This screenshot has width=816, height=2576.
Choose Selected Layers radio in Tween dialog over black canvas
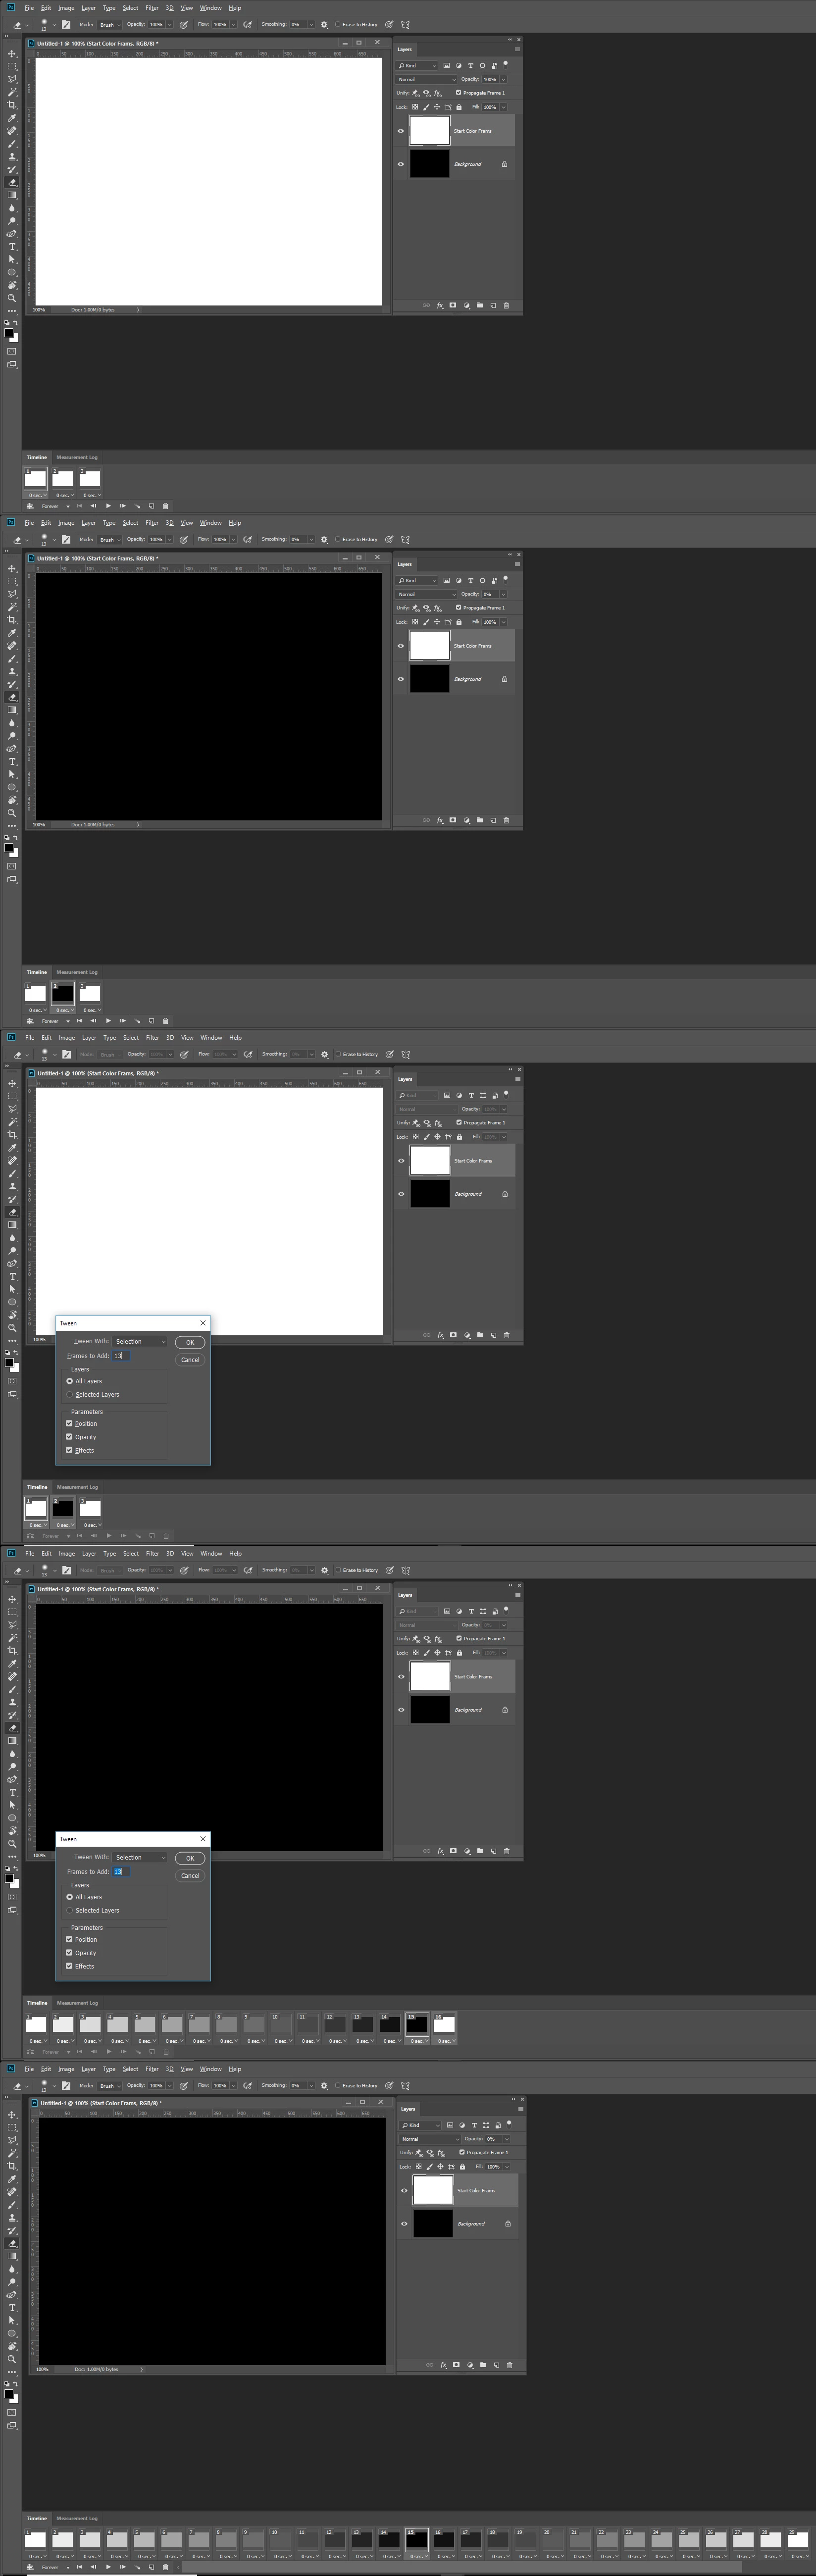coord(69,1910)
